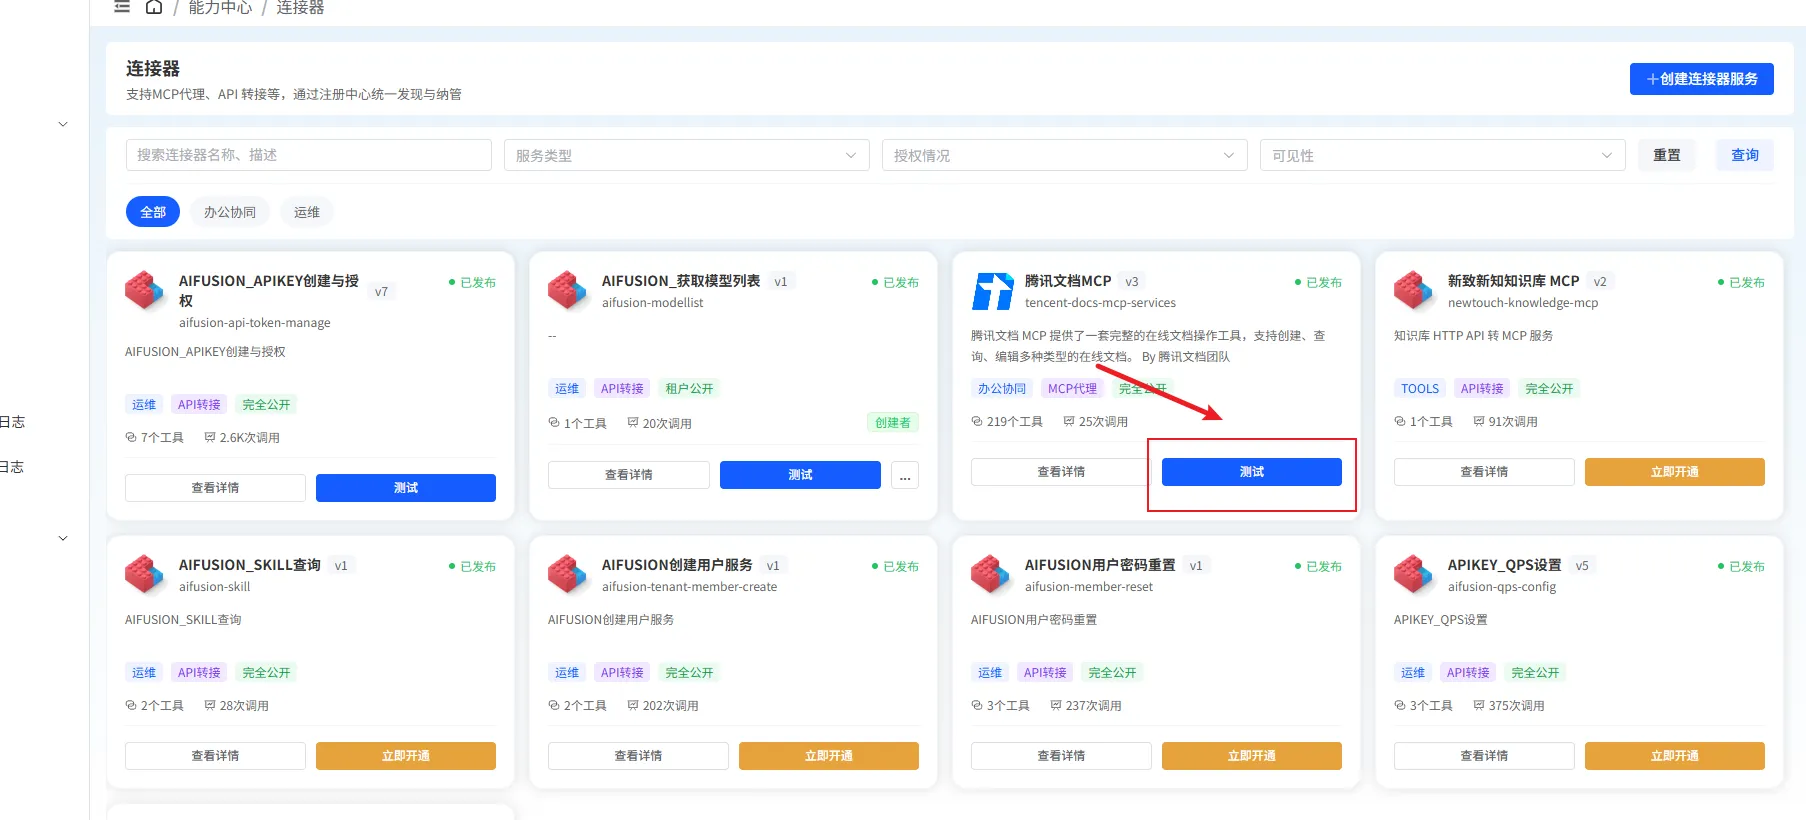Expand the upper sidebar chevron
Viewport: 1806px width, 820px height.
click(x=63, y=125)
